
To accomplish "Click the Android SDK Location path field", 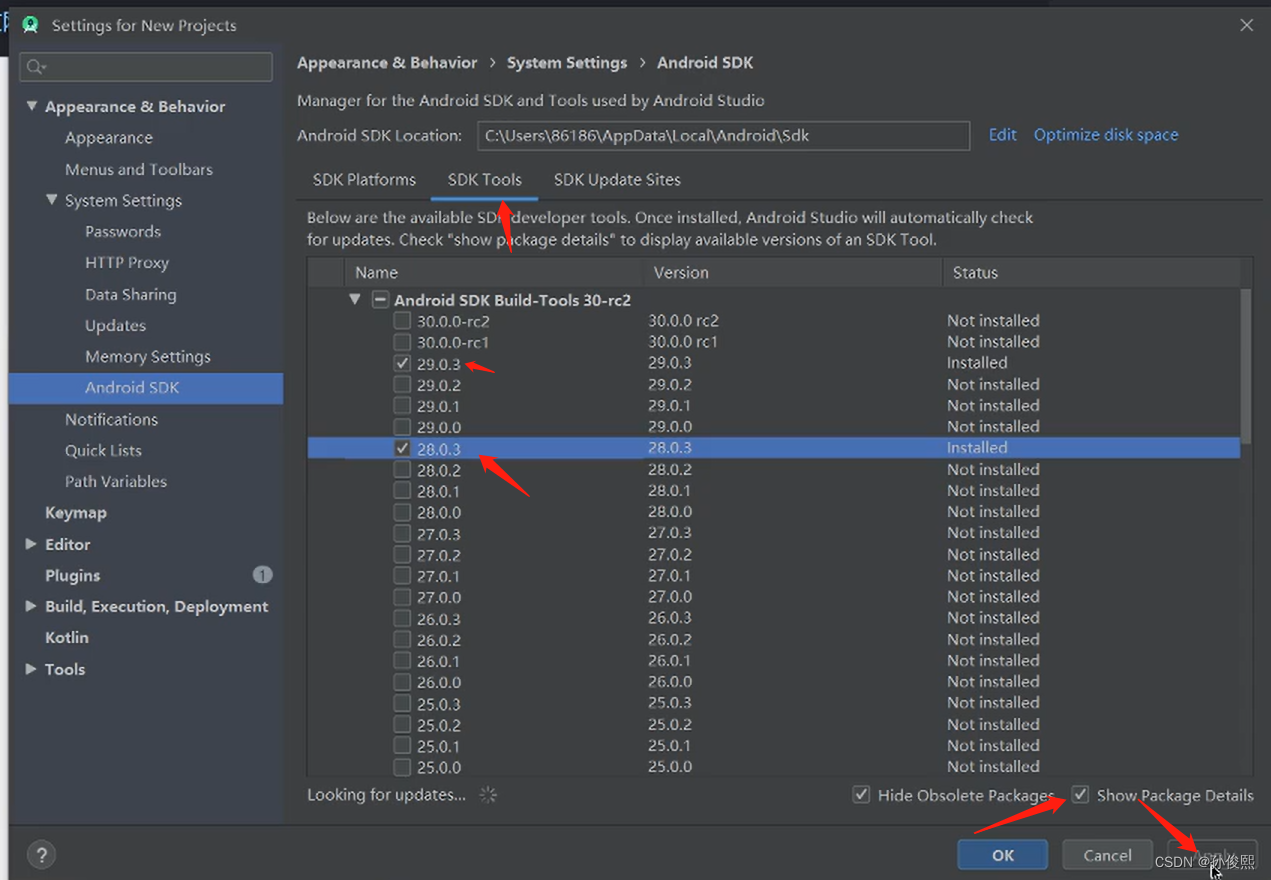I will 723,135.
